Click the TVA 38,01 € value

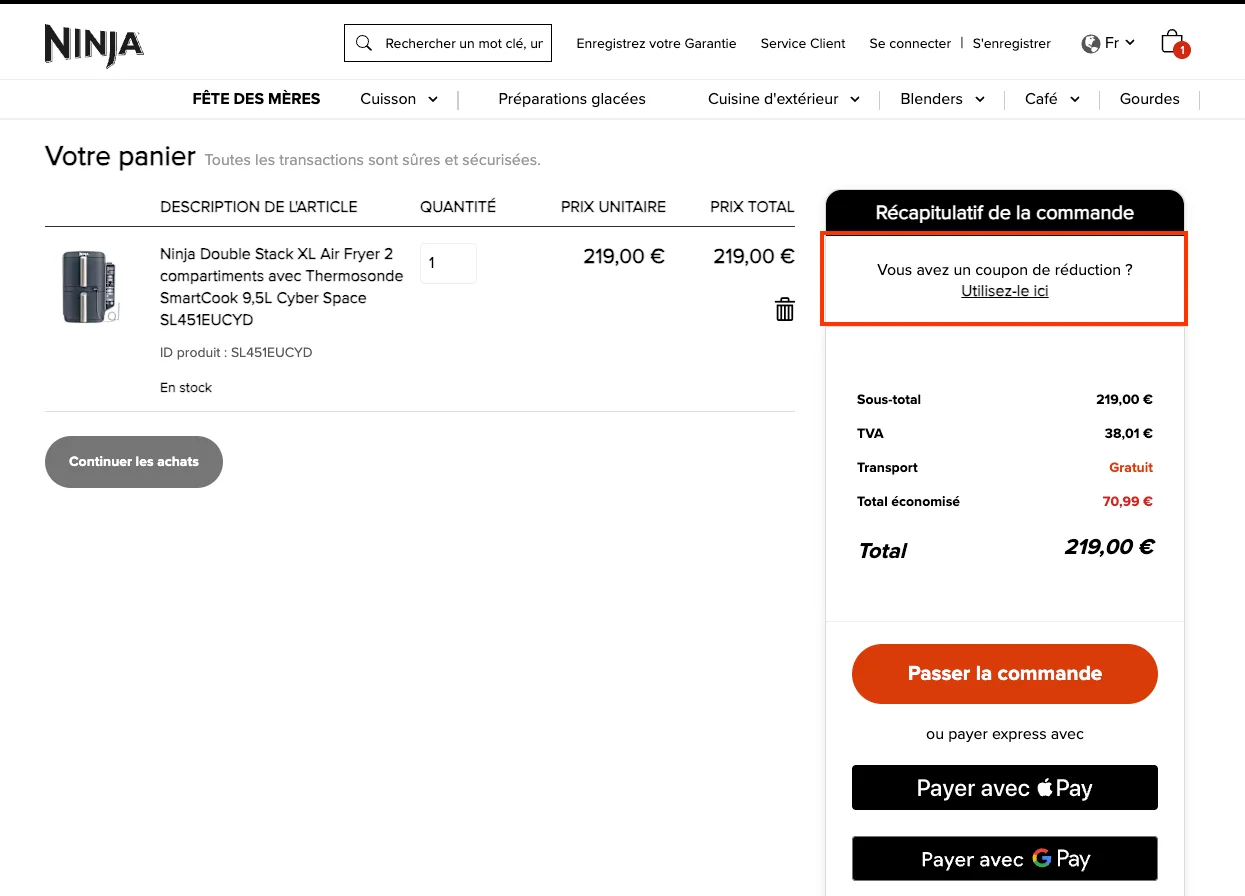point(1129,434)
